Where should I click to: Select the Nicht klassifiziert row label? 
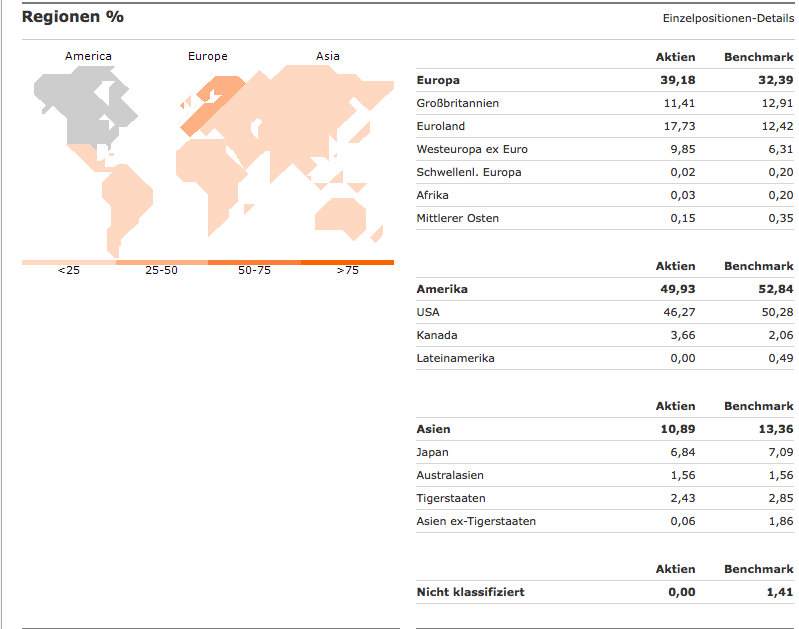pos(470,592)
